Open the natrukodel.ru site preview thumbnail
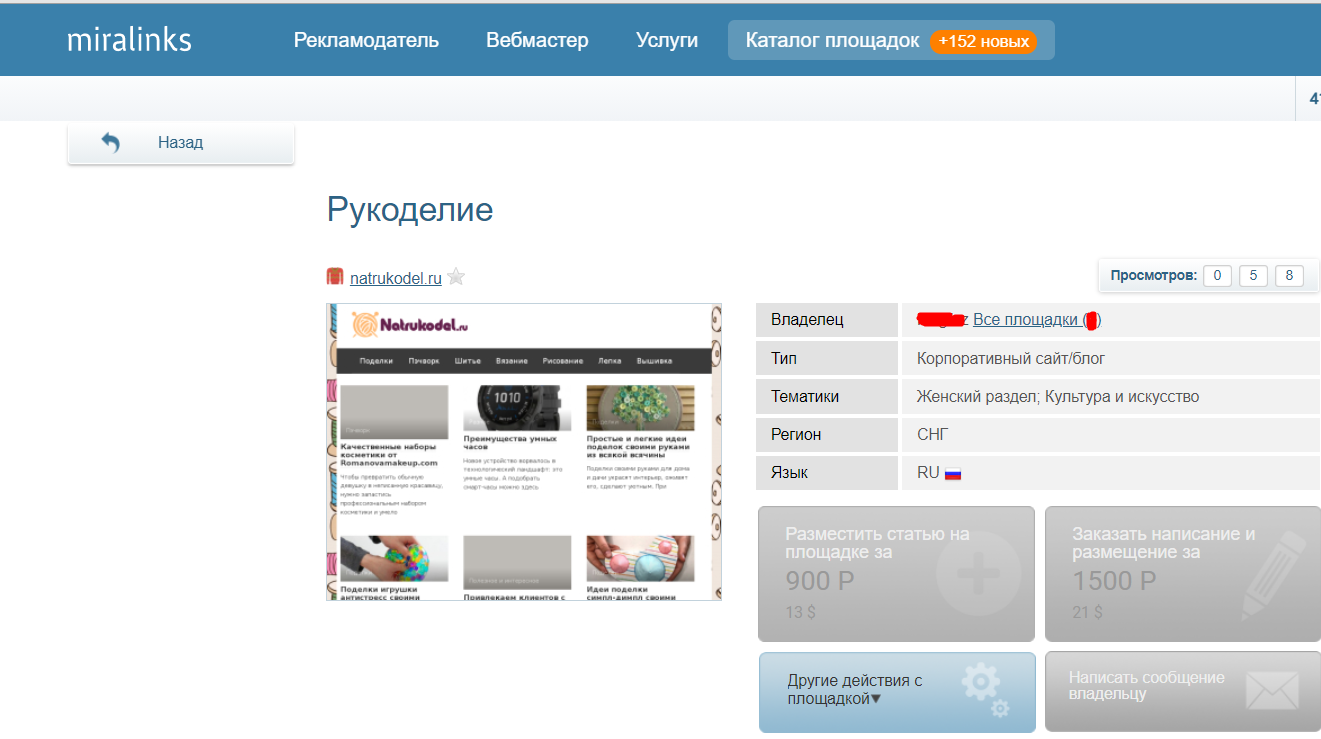Viewport: 1321px width, 739px height. pyautogui.click(x=524, y=451)
